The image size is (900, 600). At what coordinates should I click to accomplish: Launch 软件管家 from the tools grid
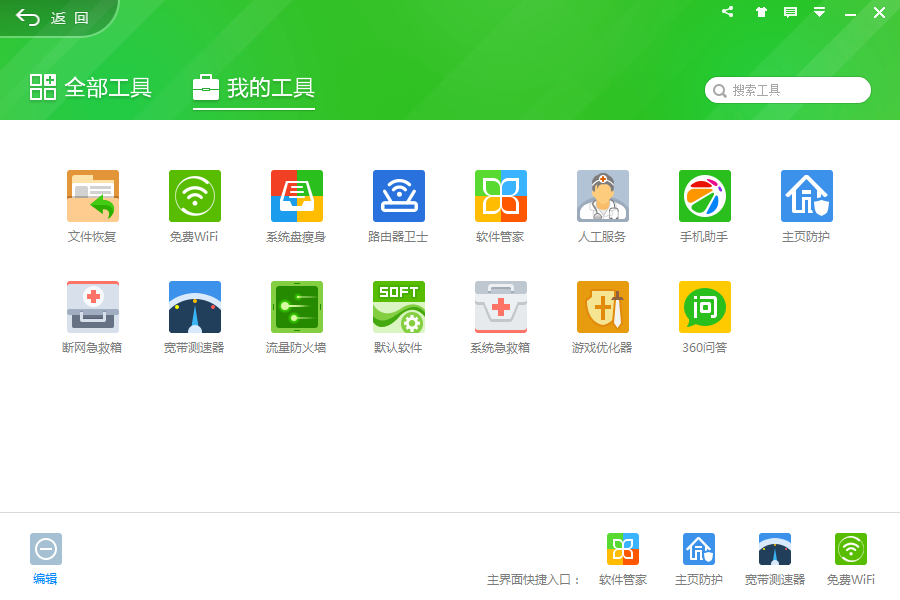501,196
